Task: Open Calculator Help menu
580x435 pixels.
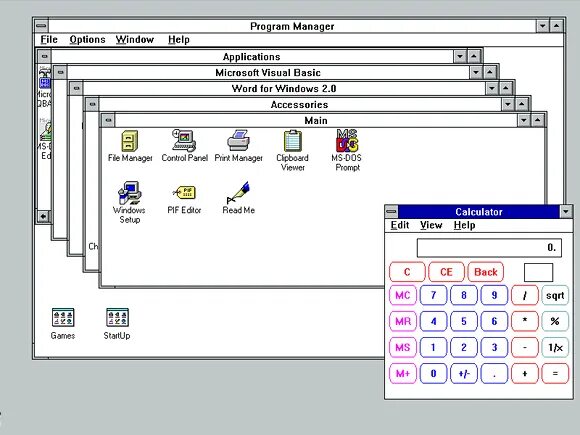Action: pyautogui.click(x=465, y=225)
